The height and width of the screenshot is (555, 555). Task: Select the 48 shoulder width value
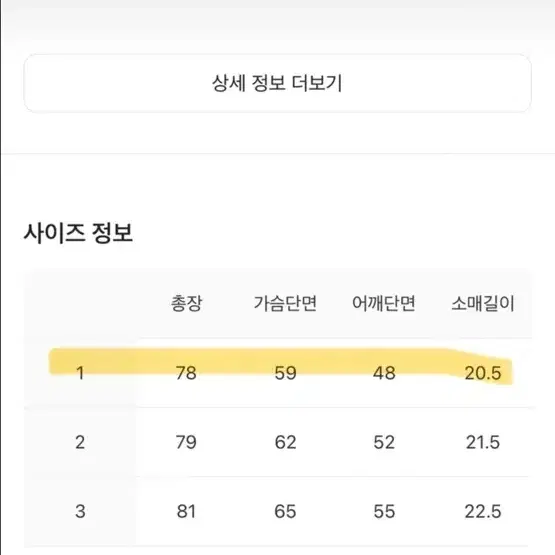click(384, 373)
